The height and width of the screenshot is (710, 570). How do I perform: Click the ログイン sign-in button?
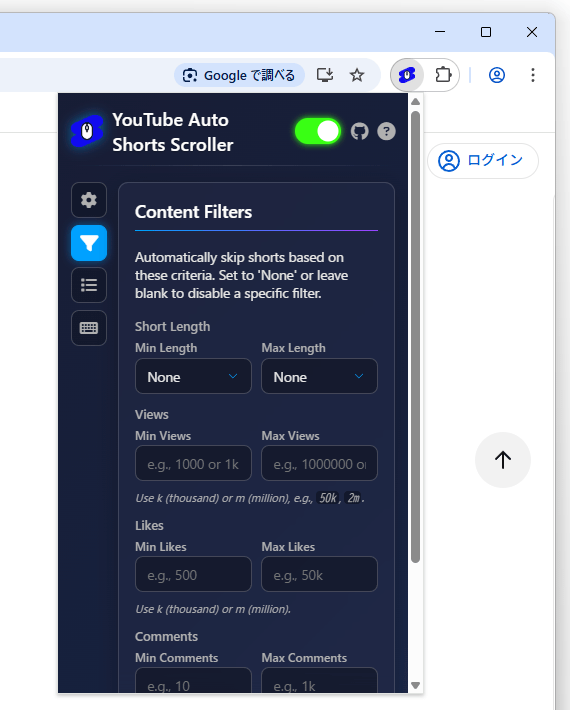[483, 161]
